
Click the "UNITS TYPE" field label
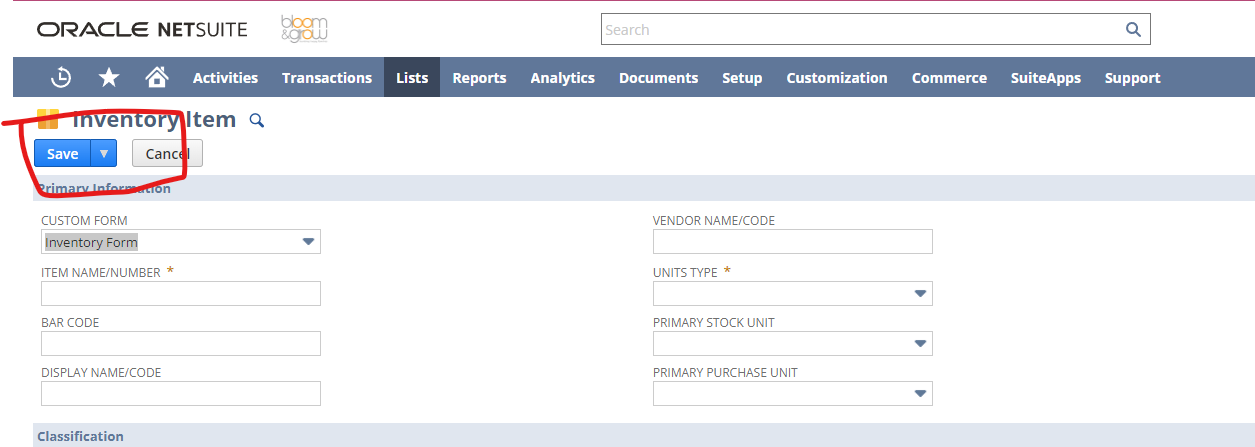pos(685,273)
